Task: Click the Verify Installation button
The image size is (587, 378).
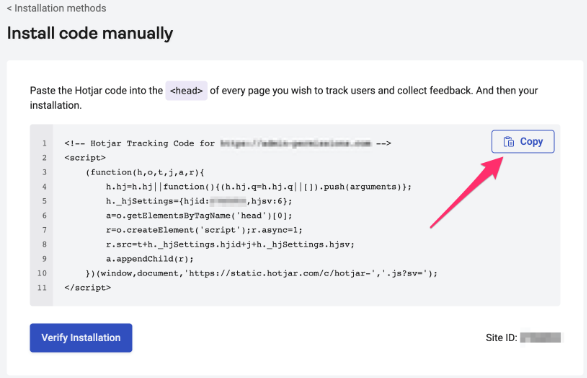Action: click(81, 338)
